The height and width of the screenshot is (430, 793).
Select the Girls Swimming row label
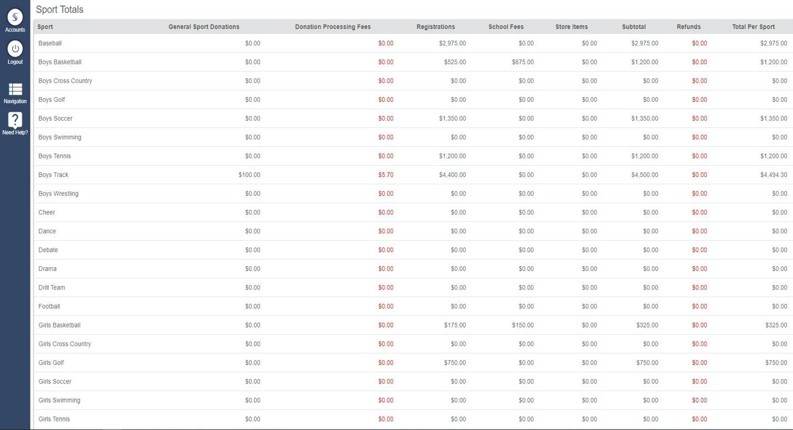point(59,400)
